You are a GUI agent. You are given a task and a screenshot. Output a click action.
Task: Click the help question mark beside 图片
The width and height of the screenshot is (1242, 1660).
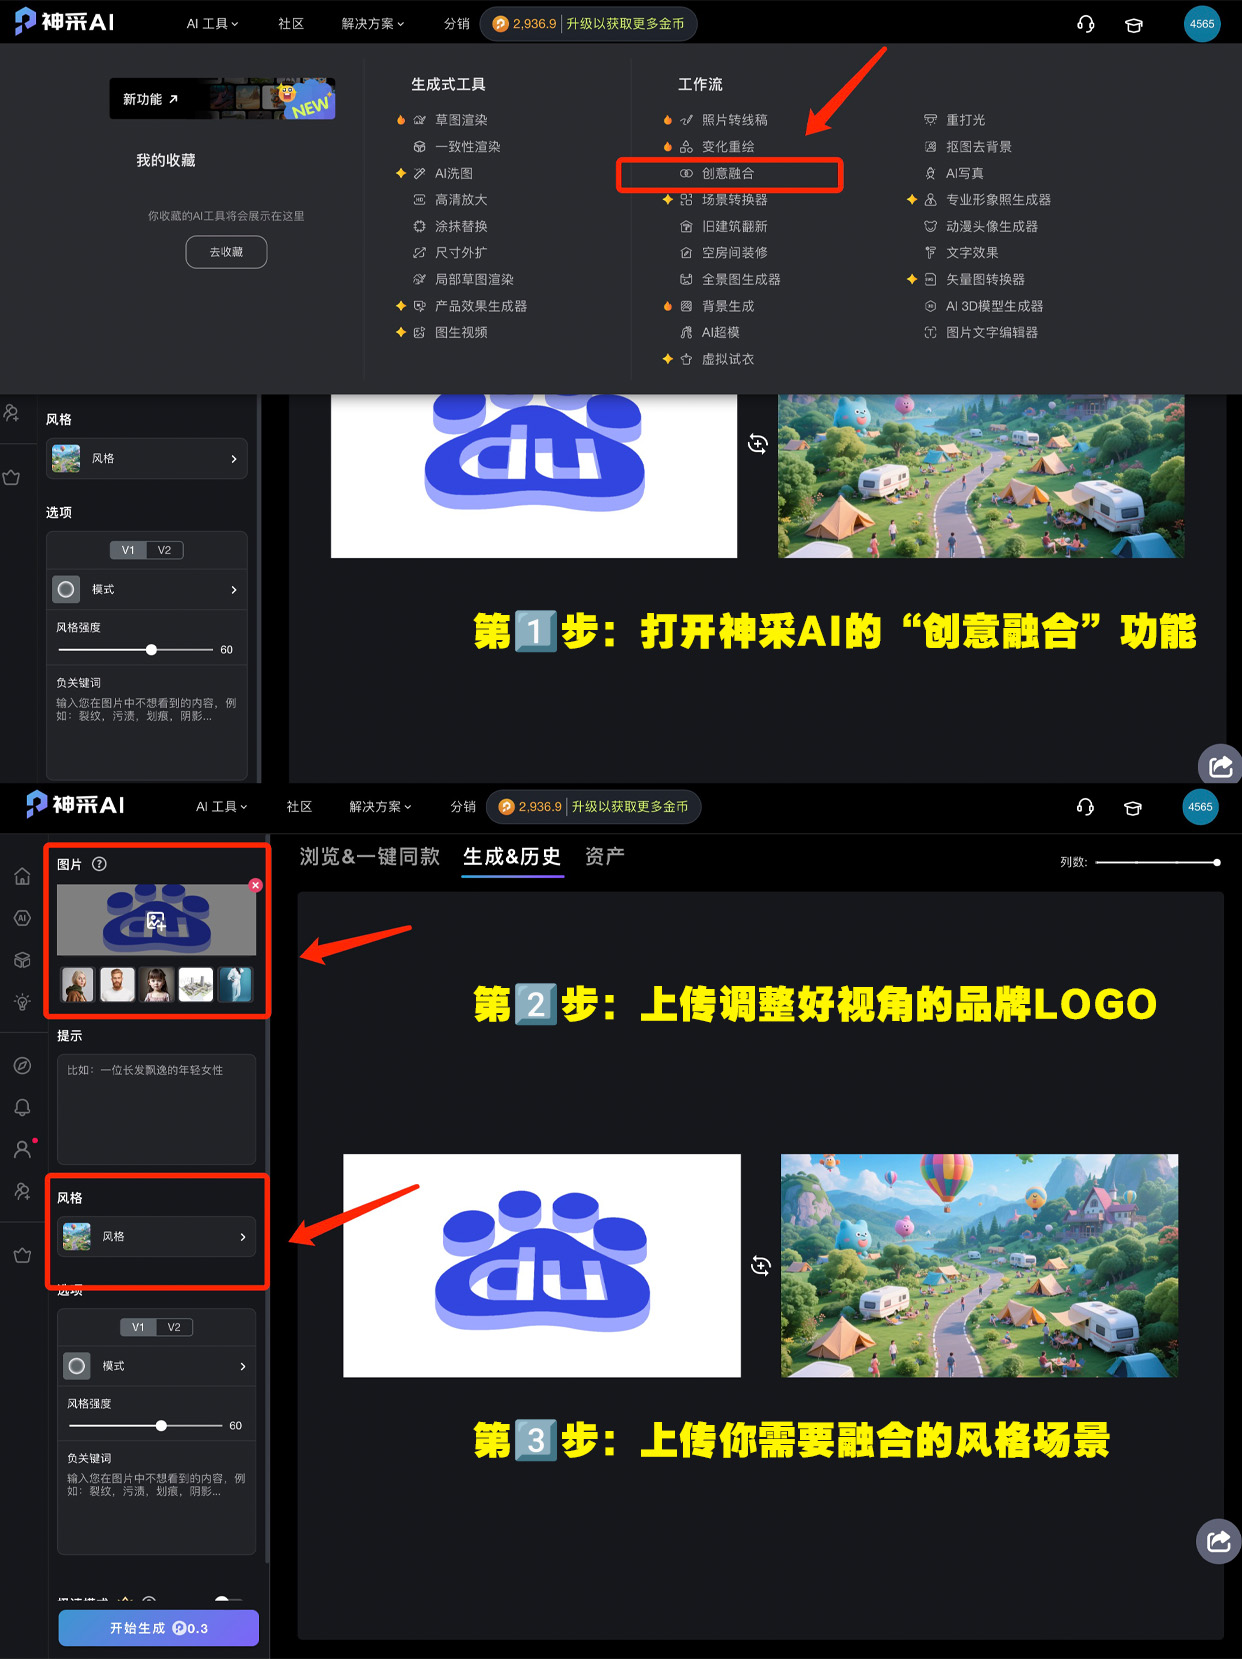pyautogui.click(x=99, y=864)
